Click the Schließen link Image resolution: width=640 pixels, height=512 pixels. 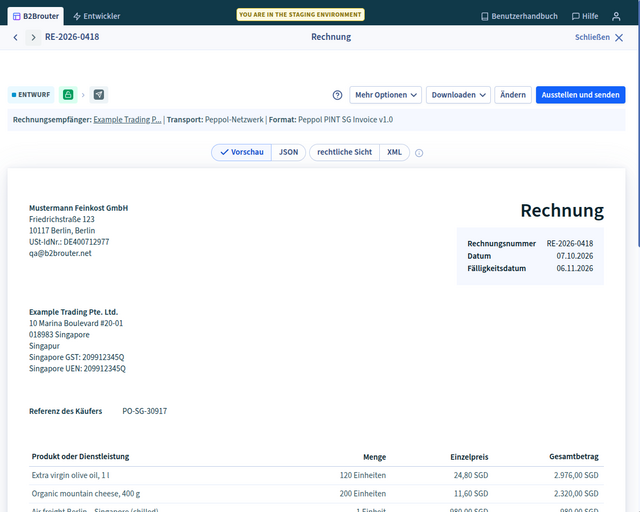[592, 37]
